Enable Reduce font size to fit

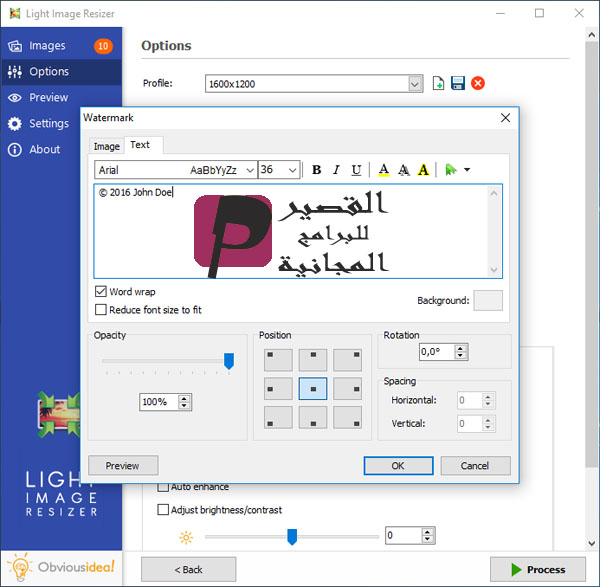click(x=101, y=310)
